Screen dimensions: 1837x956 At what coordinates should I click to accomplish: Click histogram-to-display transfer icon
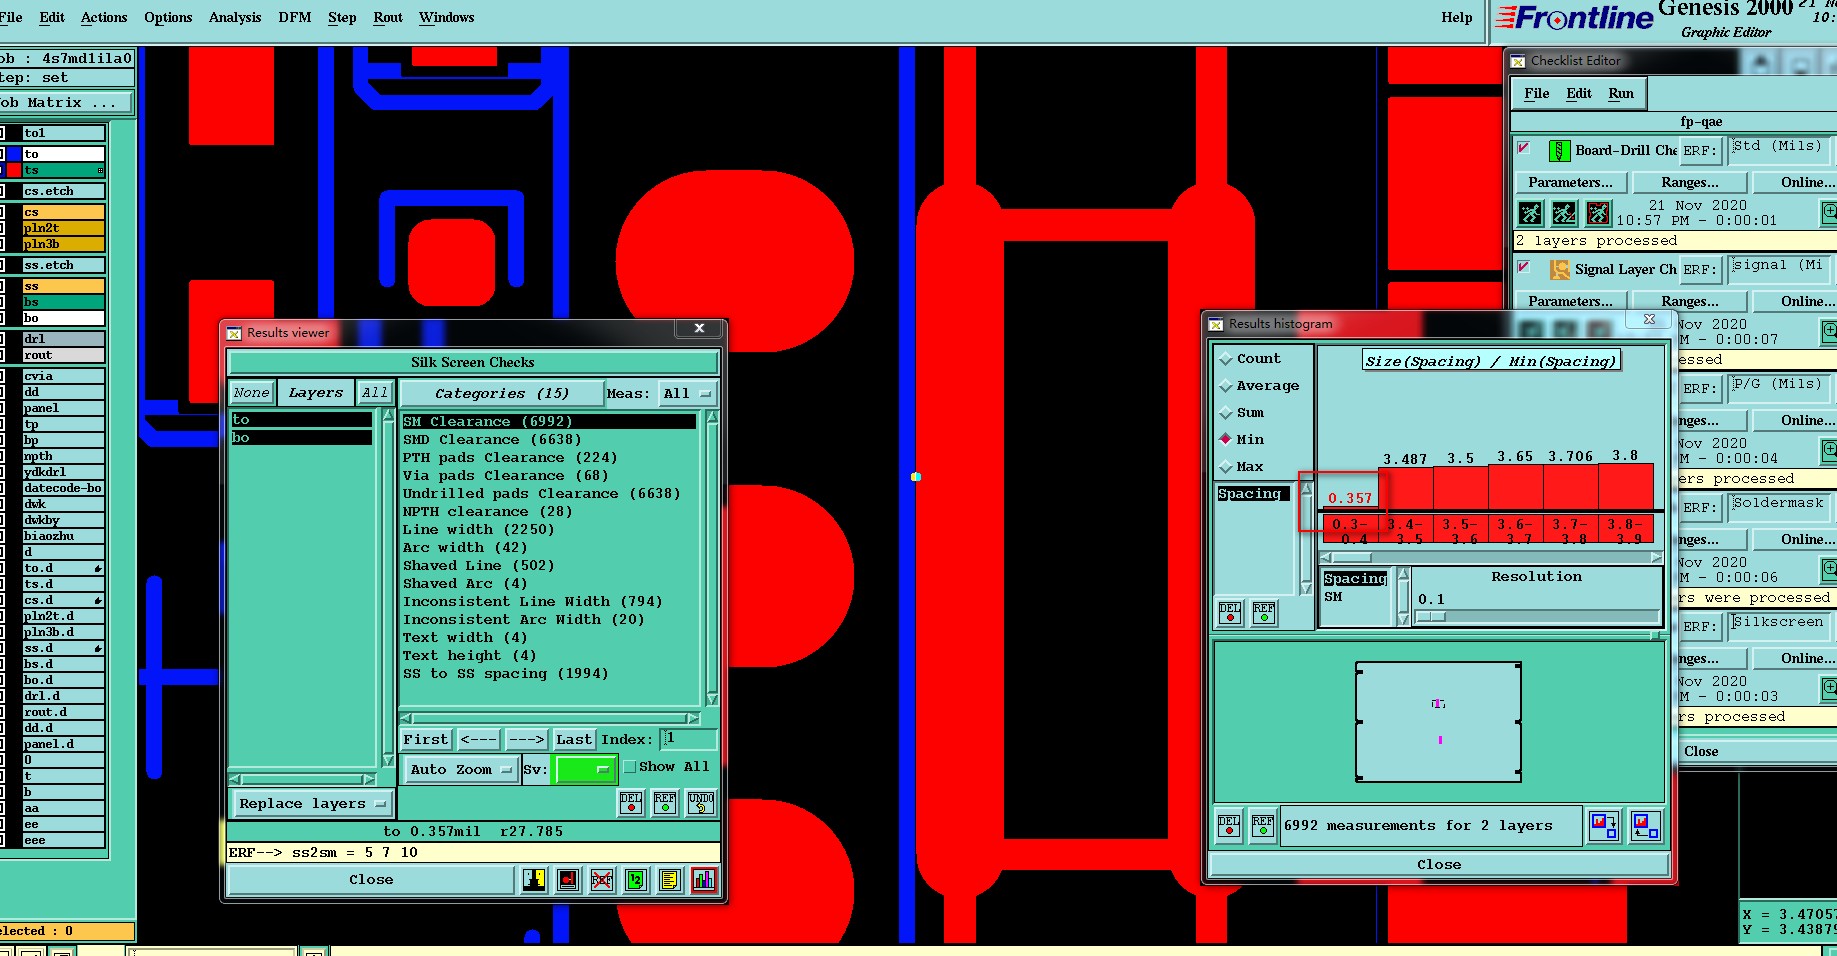pos(1604,826)
